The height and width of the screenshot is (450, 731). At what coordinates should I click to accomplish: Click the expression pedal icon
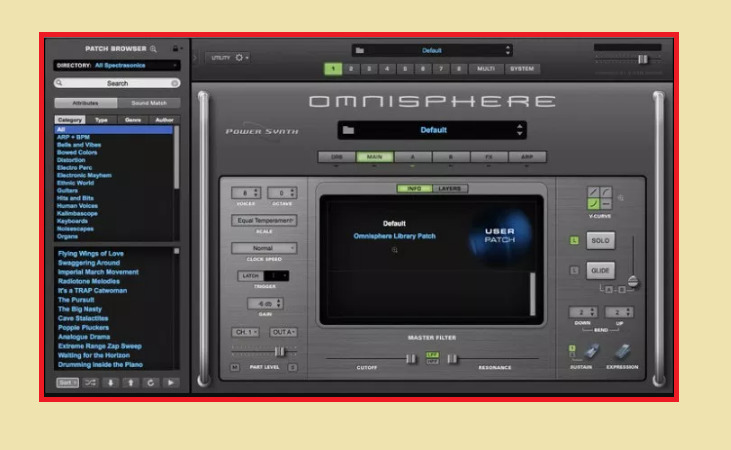[622, 352]
